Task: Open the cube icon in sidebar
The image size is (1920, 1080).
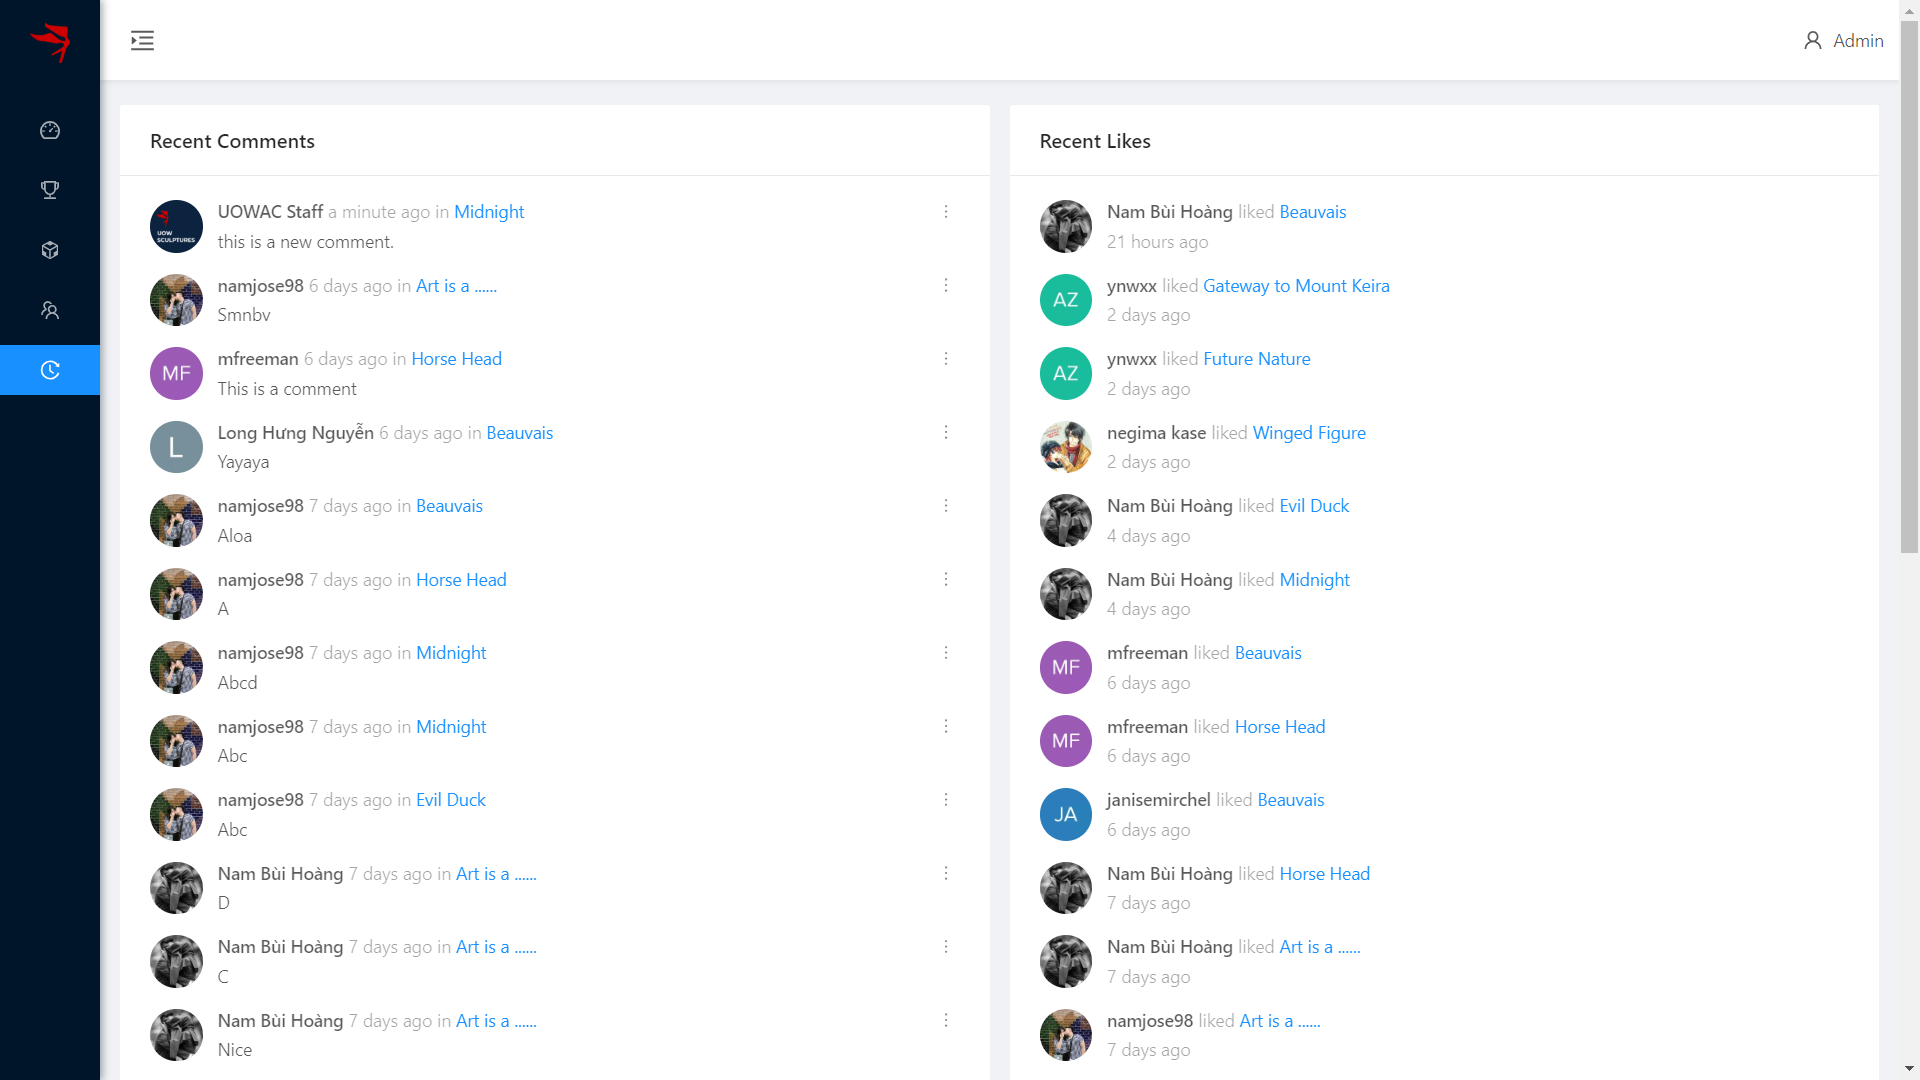Action: [x=50, y=250]
